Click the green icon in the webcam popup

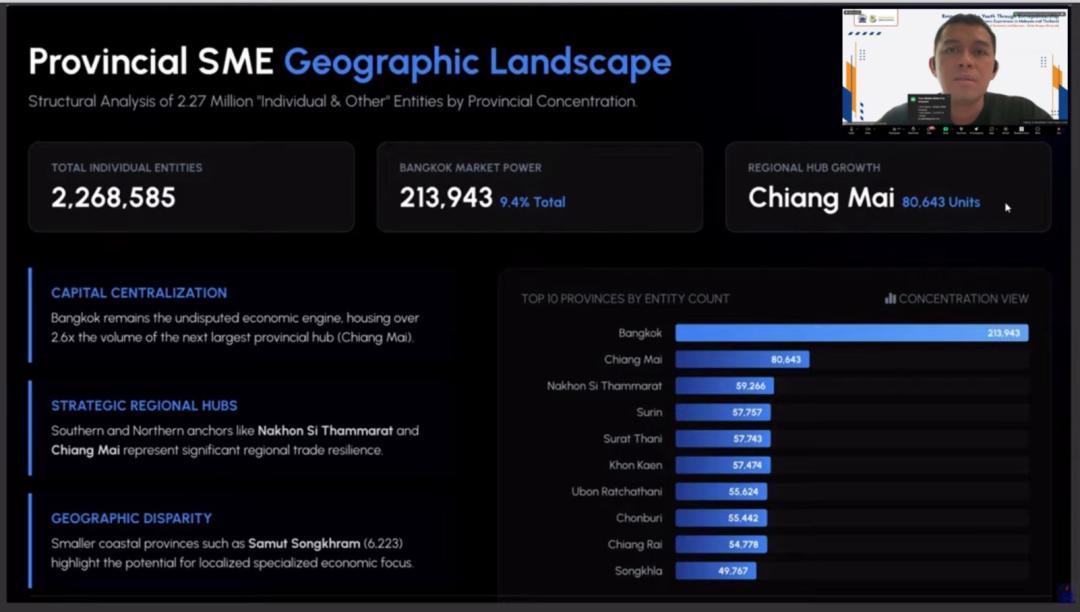click(x=912, y=98)
